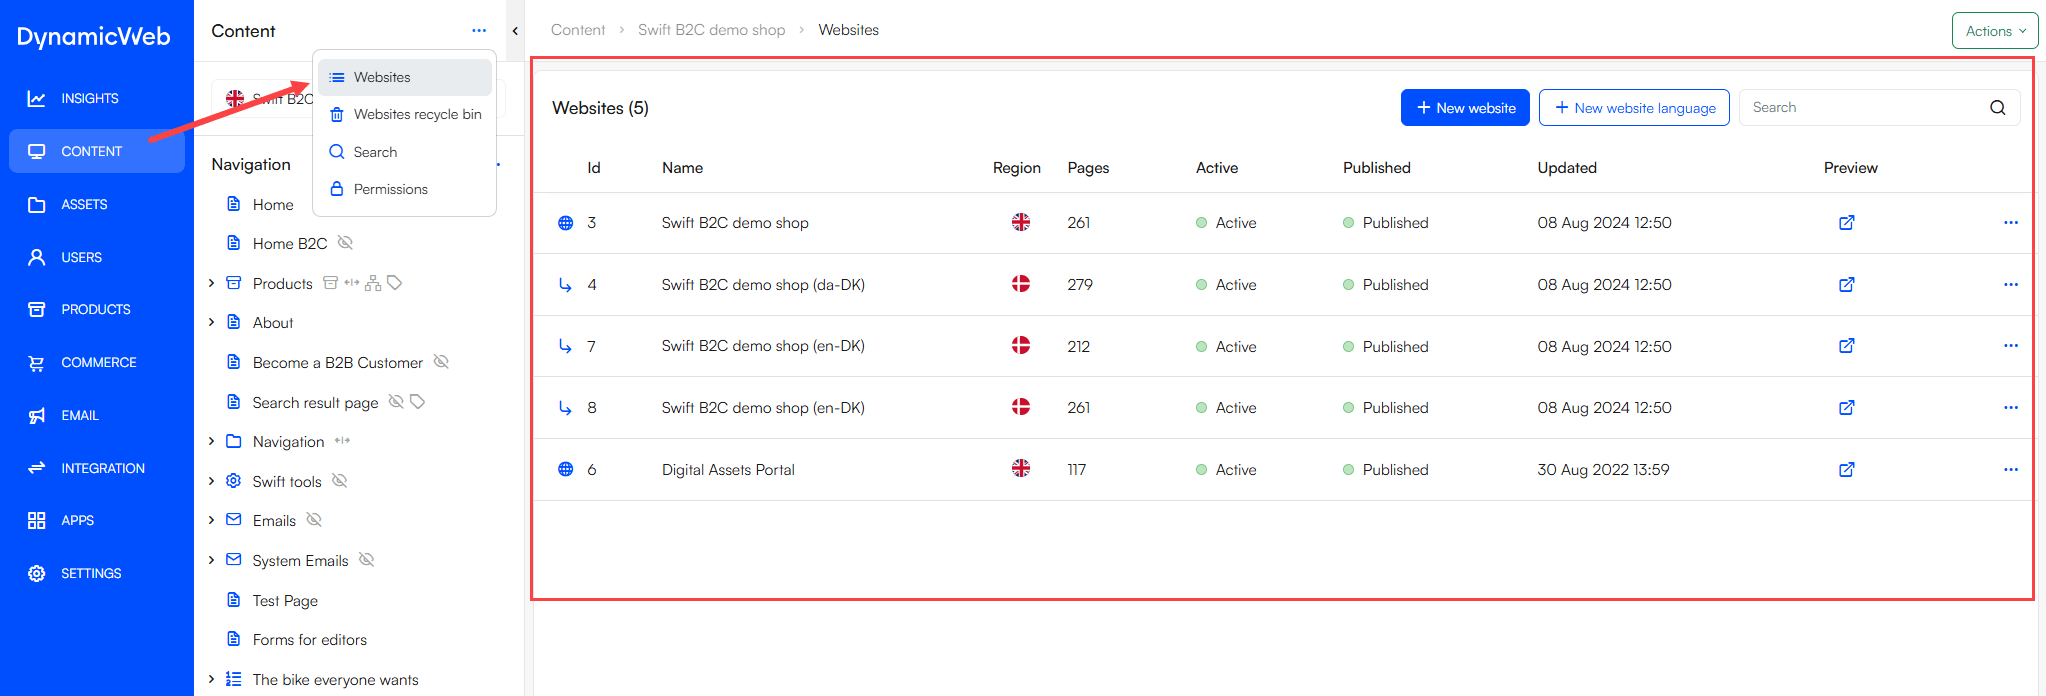Expand the About tree node
Viewport: 2046px width, 696px height.
coord(211,322)
